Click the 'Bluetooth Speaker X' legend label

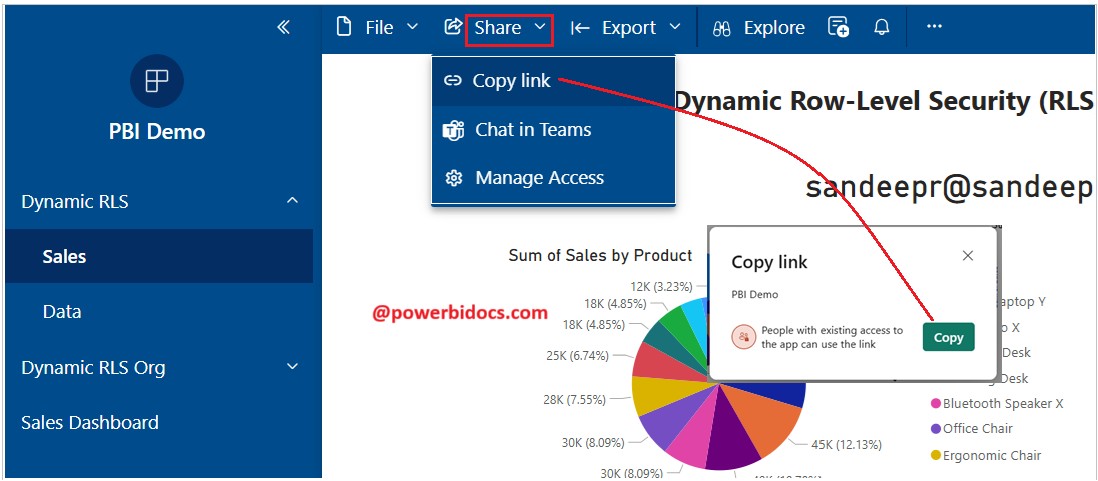[1003, 404]
